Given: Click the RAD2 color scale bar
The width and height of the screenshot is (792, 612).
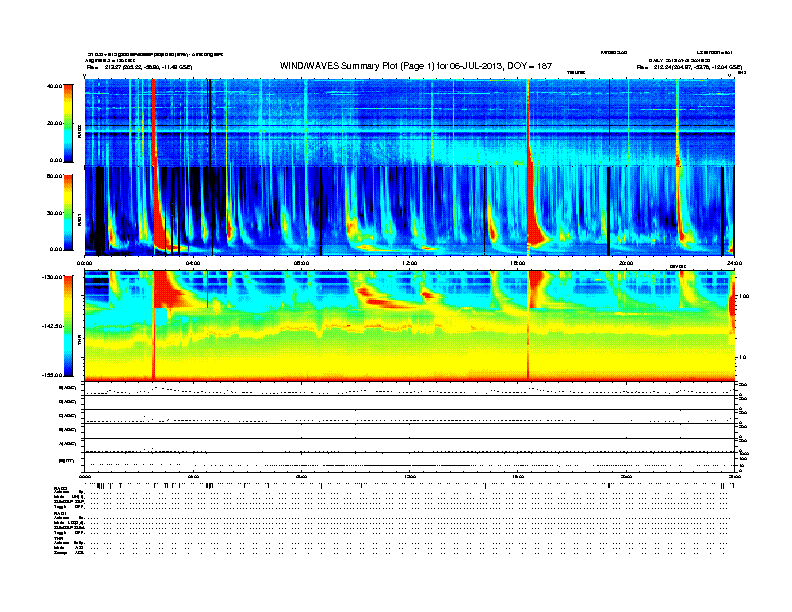Looking at the screenshot, I should pyautogui.click(x=68, y=123).
